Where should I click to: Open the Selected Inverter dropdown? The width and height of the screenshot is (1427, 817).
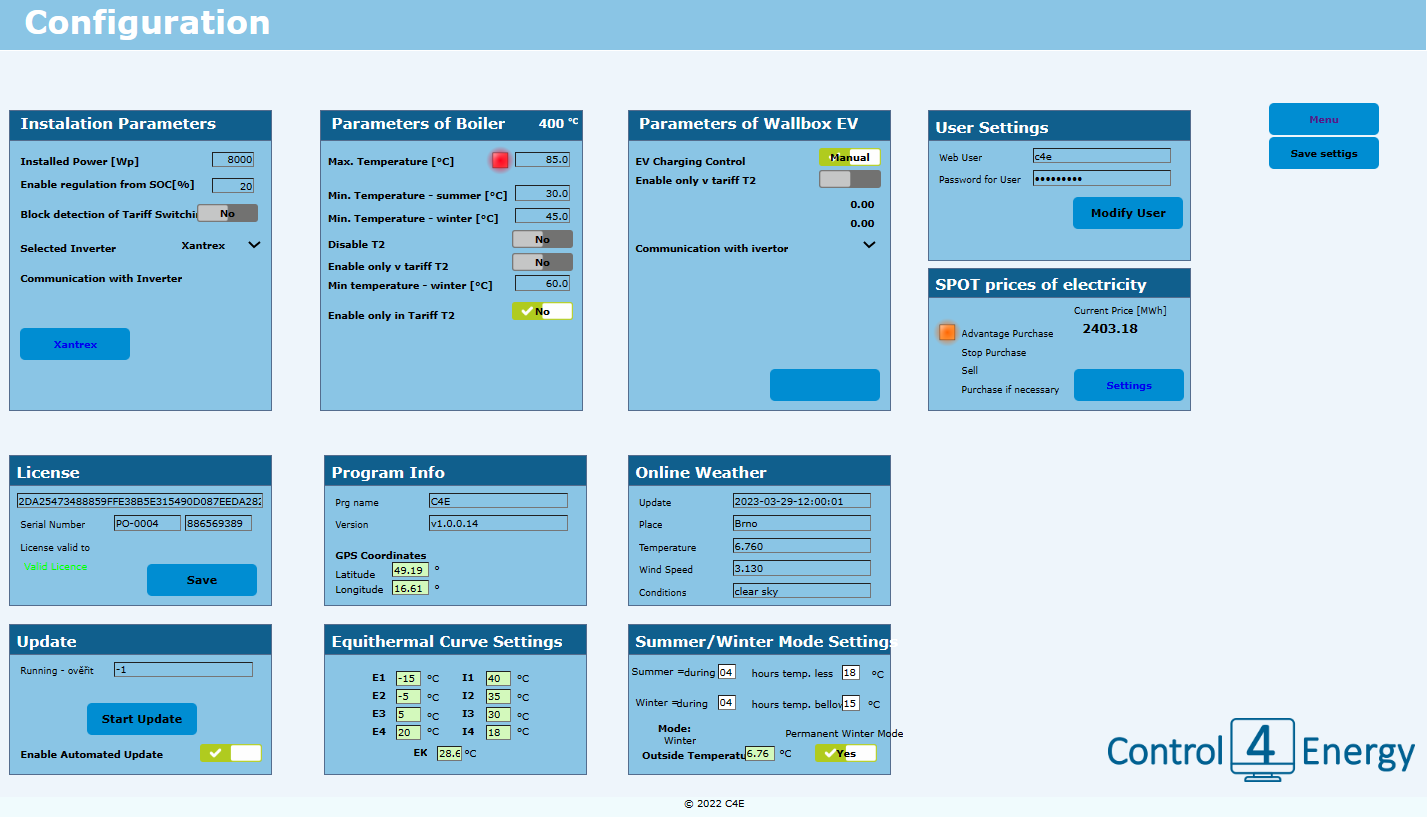click(253, 245)
